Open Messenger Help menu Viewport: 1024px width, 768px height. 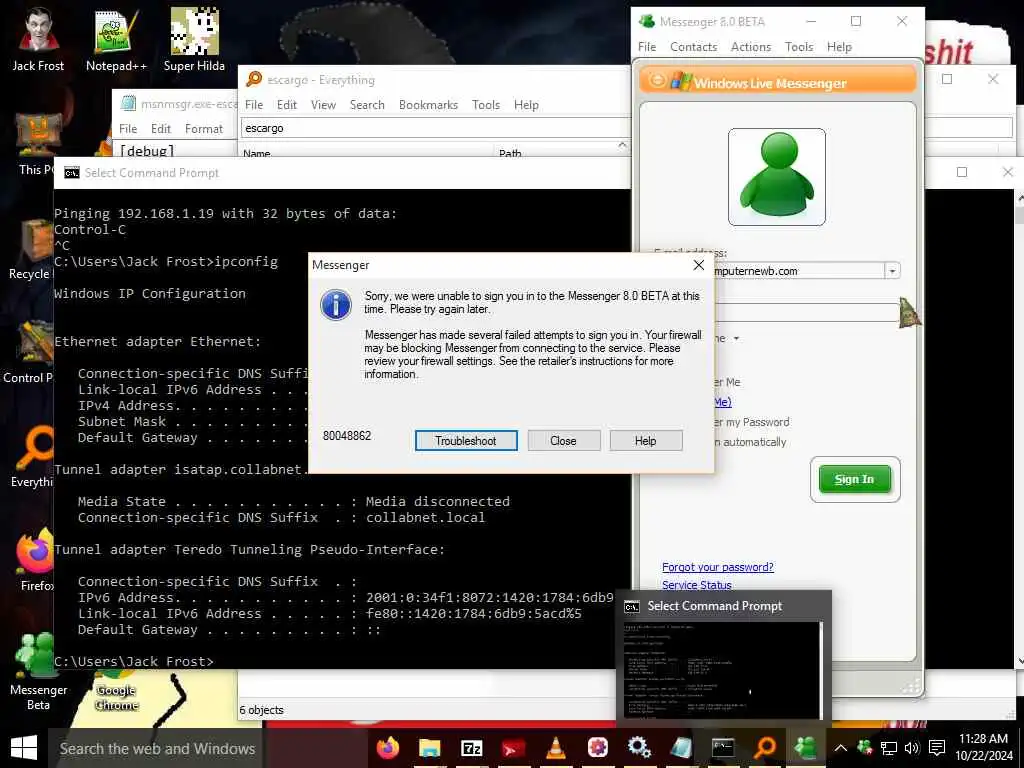[839, 47]
